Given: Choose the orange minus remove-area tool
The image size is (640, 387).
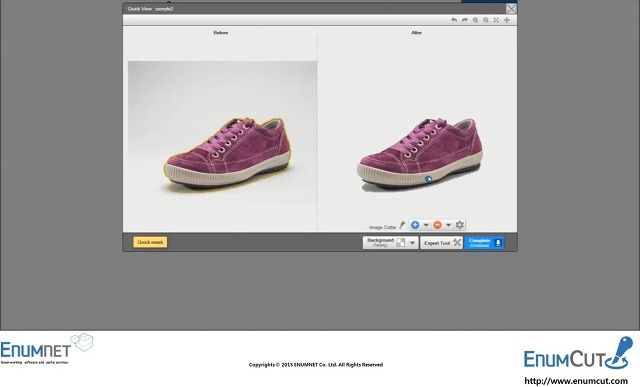Looking at the screenshot, I should tap(437, 225).
